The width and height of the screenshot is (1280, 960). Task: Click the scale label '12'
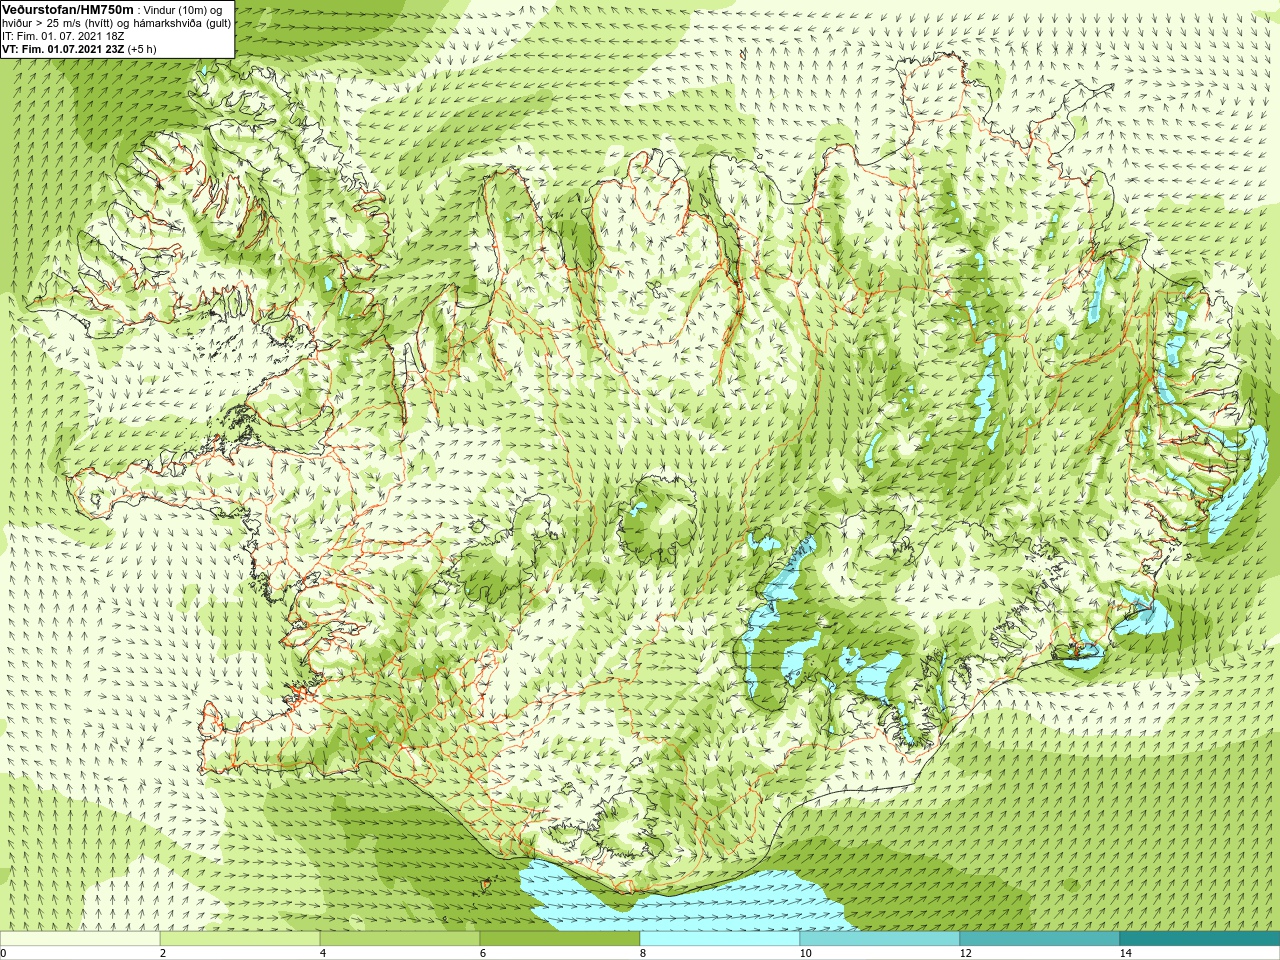(966, 953)
